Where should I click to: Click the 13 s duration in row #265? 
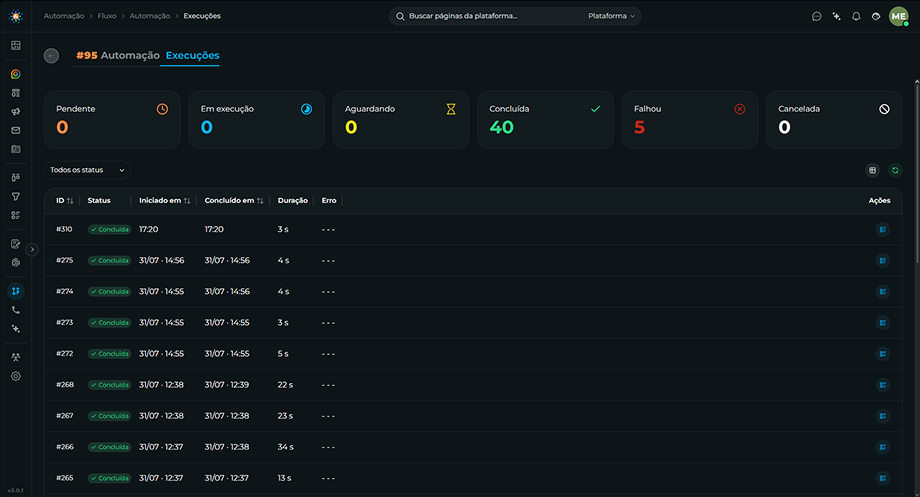[284, 478]
